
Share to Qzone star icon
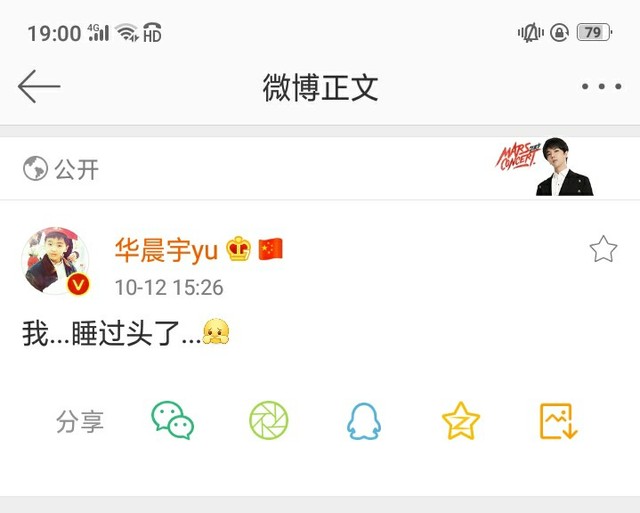tap(461, 420)
